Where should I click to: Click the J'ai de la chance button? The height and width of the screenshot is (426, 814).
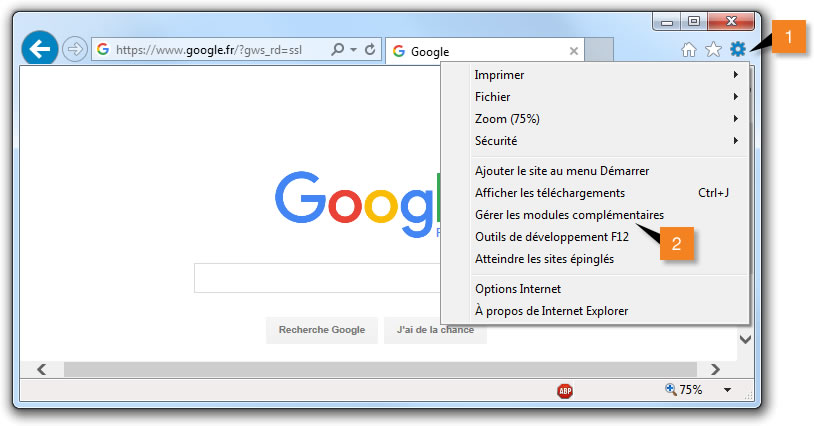click(x=434, y=330)
